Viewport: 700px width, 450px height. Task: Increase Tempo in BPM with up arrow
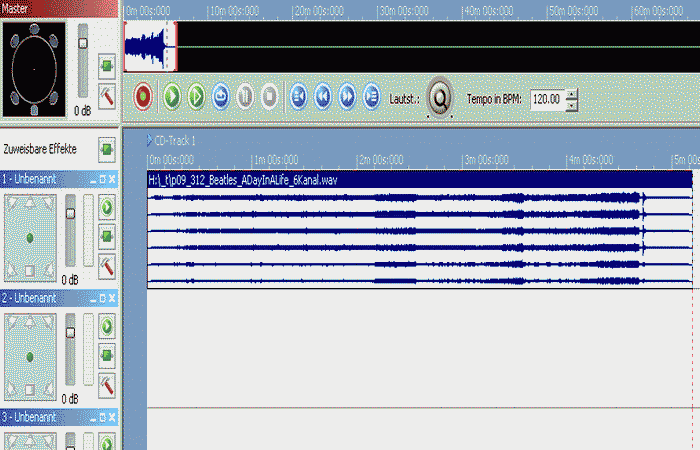point(571,94)
